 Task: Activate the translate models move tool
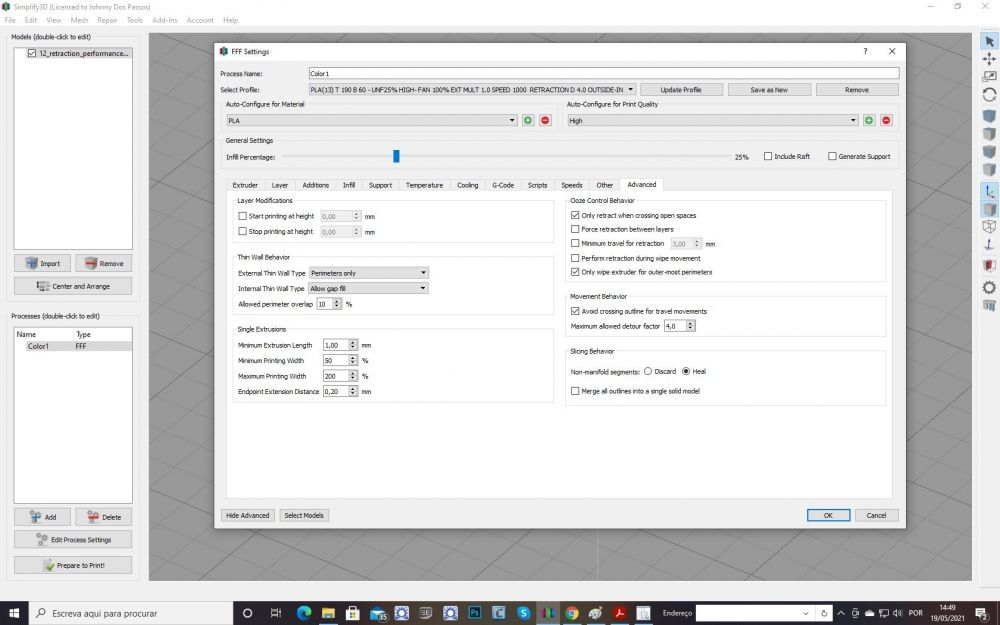[989, 59]
